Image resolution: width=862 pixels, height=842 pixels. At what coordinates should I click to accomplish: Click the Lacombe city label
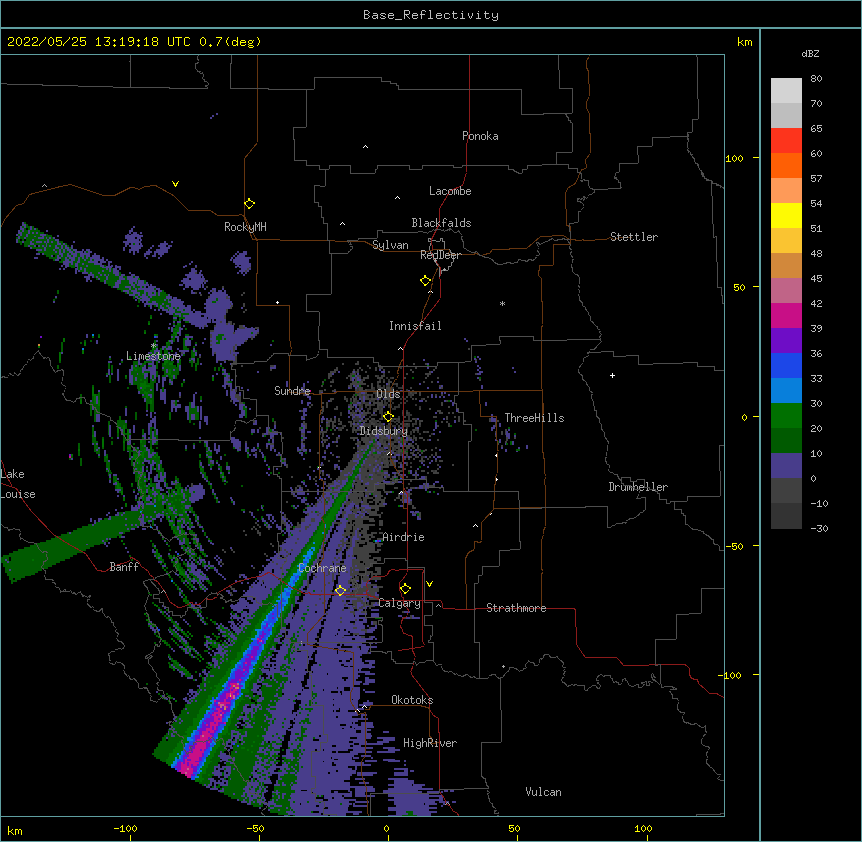(450, 191)
